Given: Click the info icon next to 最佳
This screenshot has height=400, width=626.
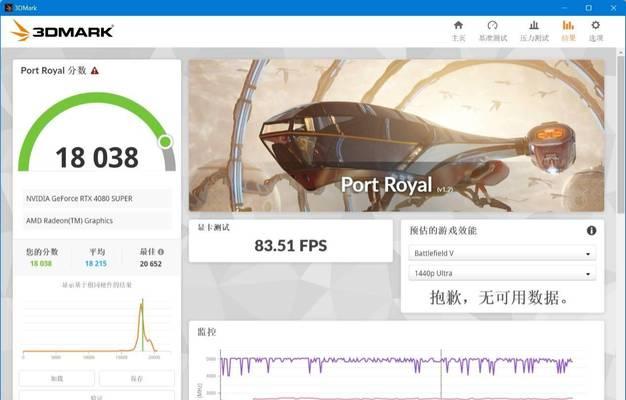Looking at the screenshot, I should pyautogui.click(x=161, y=252).
